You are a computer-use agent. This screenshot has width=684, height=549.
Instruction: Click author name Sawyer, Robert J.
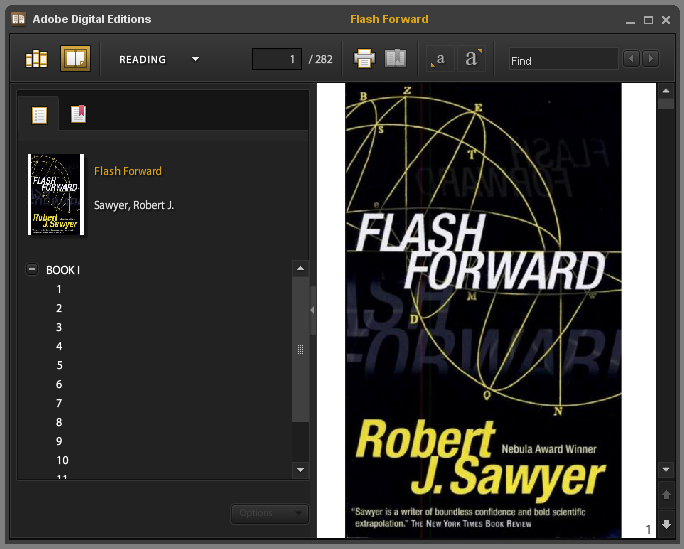[x=134, y=205]
